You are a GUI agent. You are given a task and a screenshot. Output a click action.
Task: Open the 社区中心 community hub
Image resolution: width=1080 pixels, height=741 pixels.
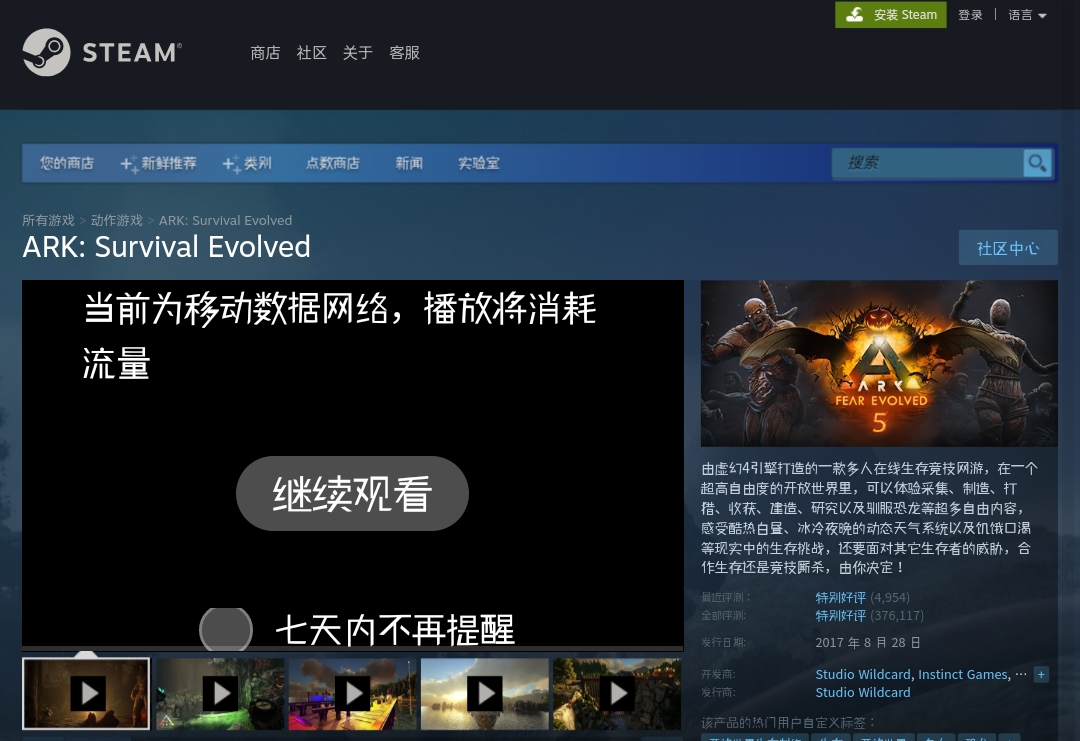click(1007, 248)
